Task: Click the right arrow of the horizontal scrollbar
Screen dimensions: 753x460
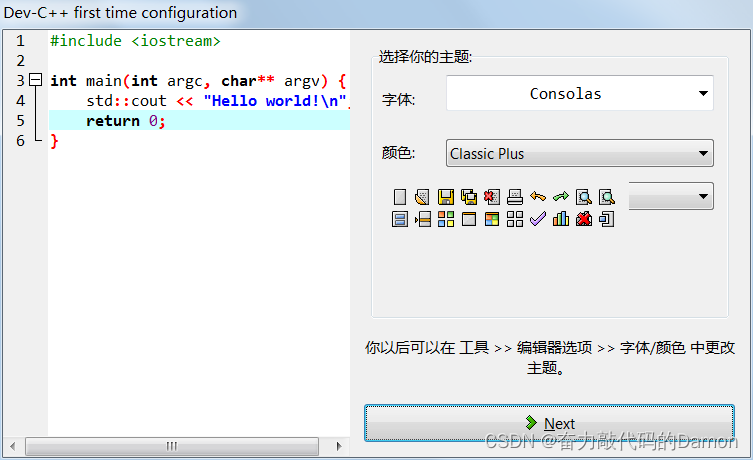Action: click(x=339, y=446)
